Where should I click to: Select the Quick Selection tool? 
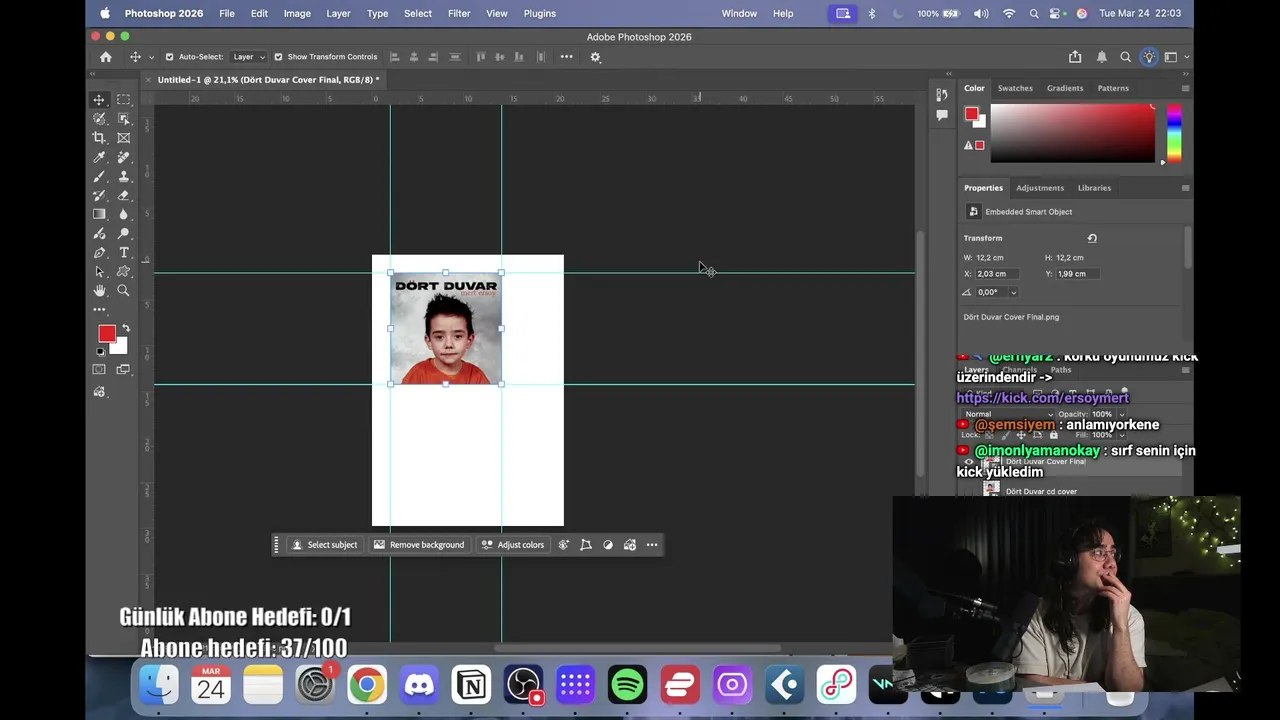pos(99,119)
